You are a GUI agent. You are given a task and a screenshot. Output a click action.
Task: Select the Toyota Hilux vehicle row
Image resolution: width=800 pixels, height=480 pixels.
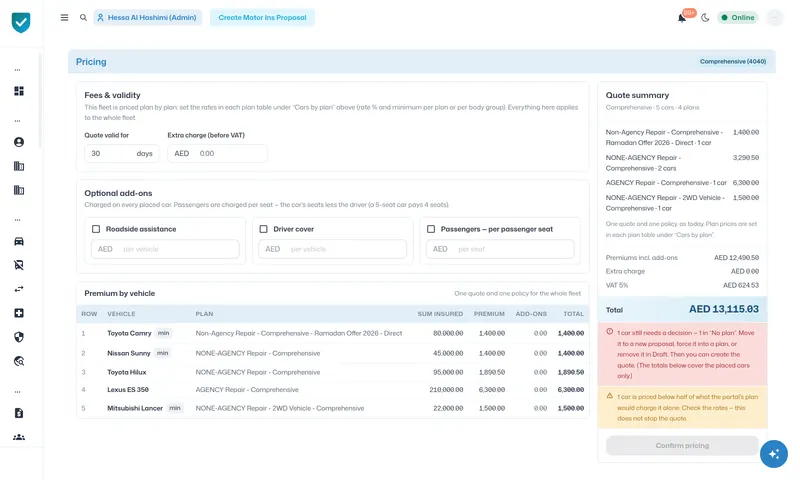[333, 372]
